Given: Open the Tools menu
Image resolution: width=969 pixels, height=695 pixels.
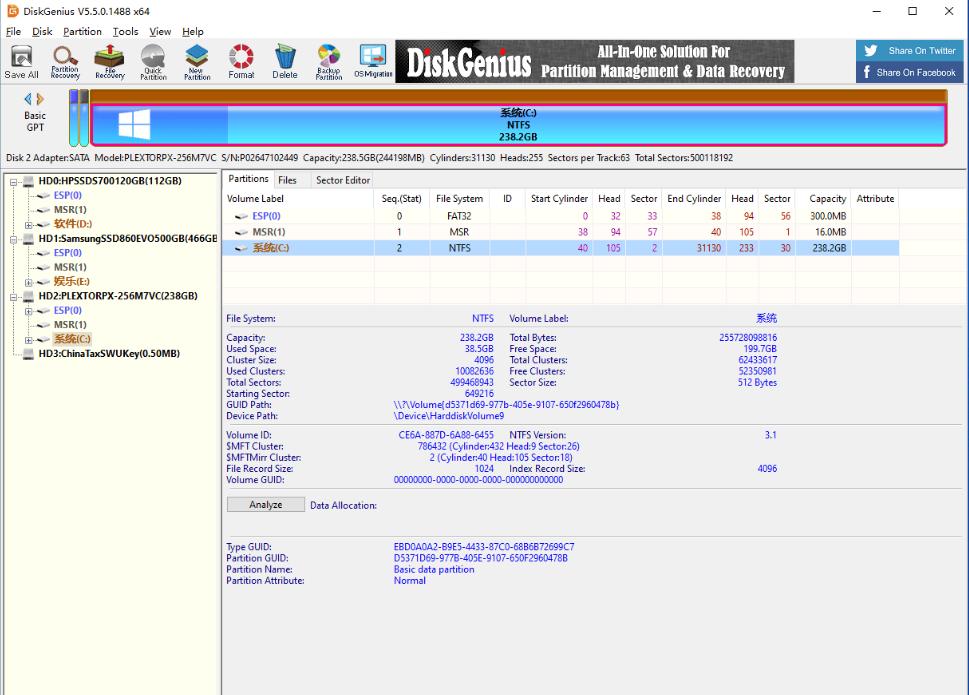Looking at the screenshot, I should click(125, 31).
